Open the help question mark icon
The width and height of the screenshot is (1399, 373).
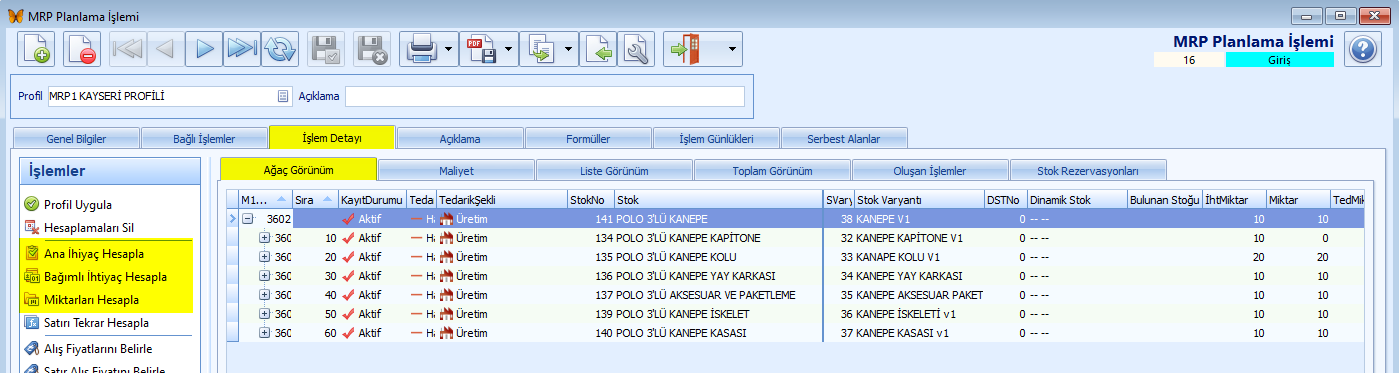tap(1362, 49)
